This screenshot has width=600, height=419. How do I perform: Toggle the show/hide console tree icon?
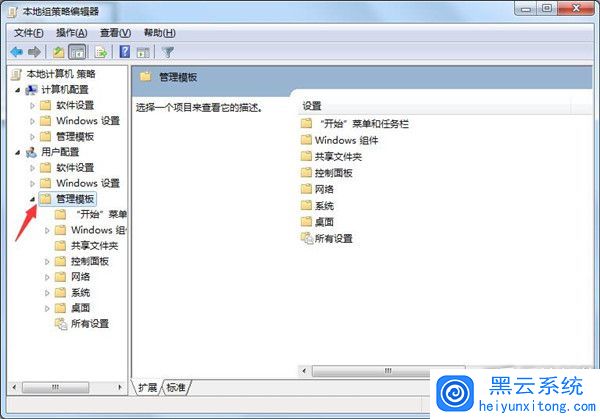[x=77, y=52]
